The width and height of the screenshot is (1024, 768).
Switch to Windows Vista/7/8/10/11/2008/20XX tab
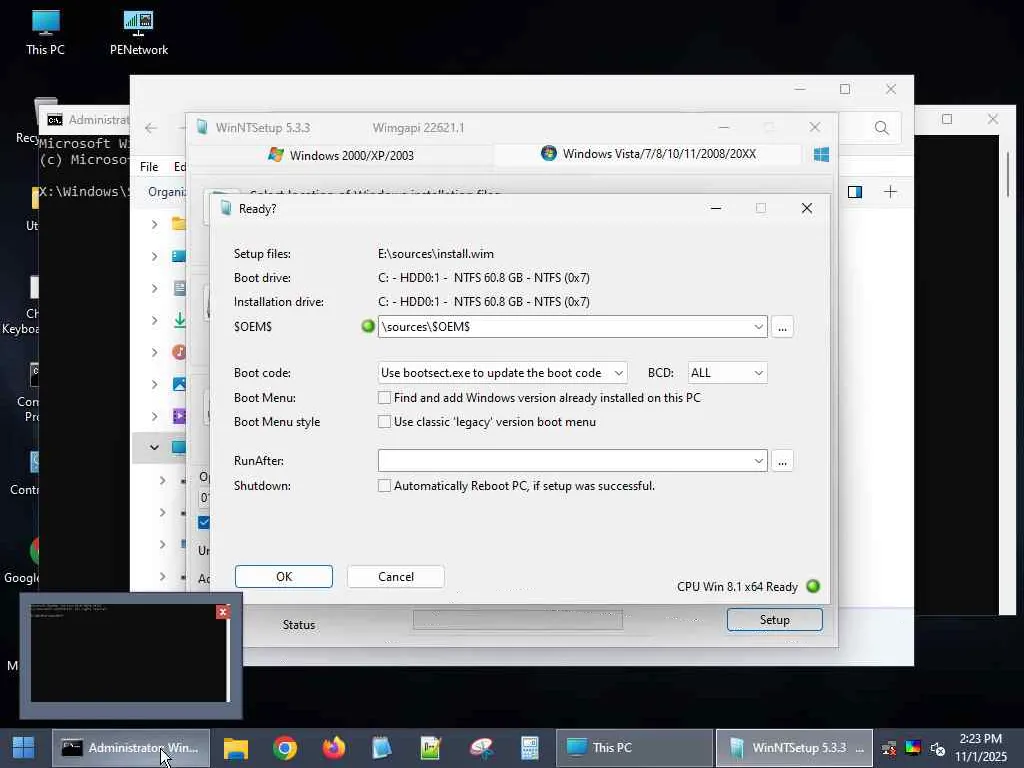pyautogui.click(x=648, y=154)
